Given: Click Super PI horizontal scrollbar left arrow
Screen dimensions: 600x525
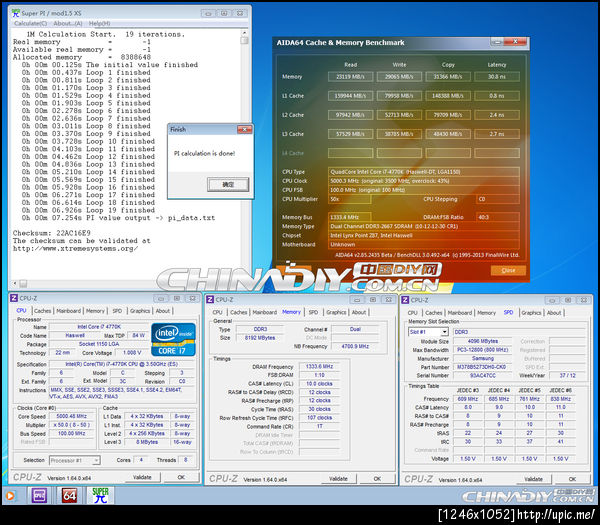Looking at the screenshot, I should [15, 284].
